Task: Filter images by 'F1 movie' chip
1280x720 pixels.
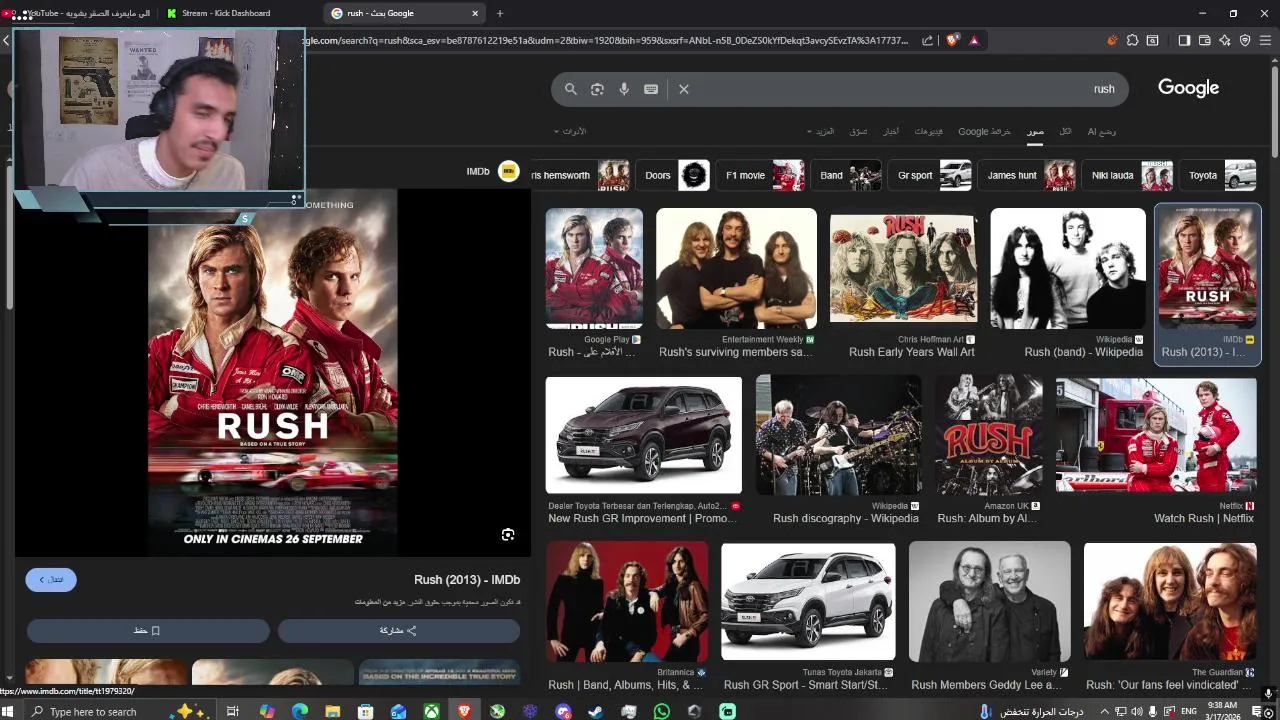Action: (760, 175)
